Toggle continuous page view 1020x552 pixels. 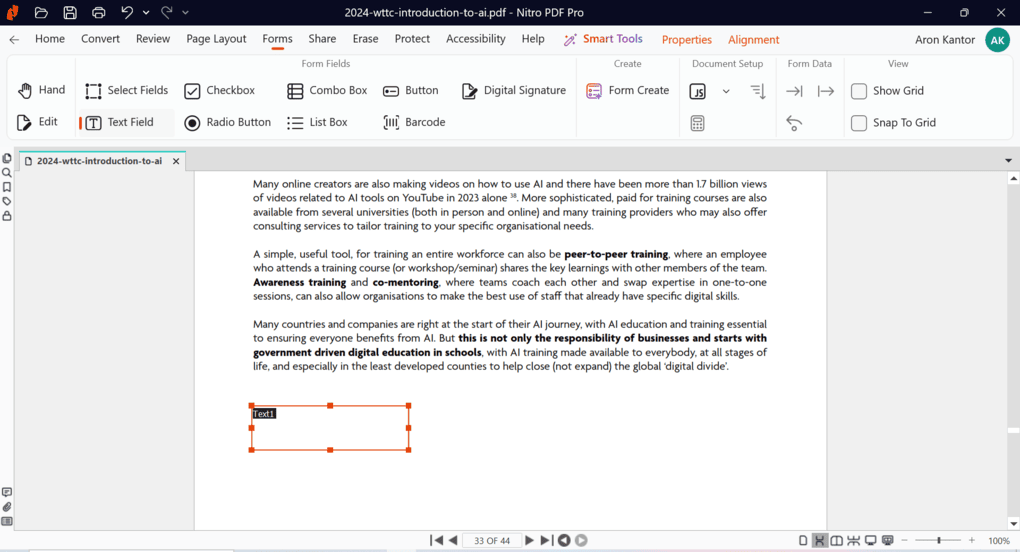820,540
